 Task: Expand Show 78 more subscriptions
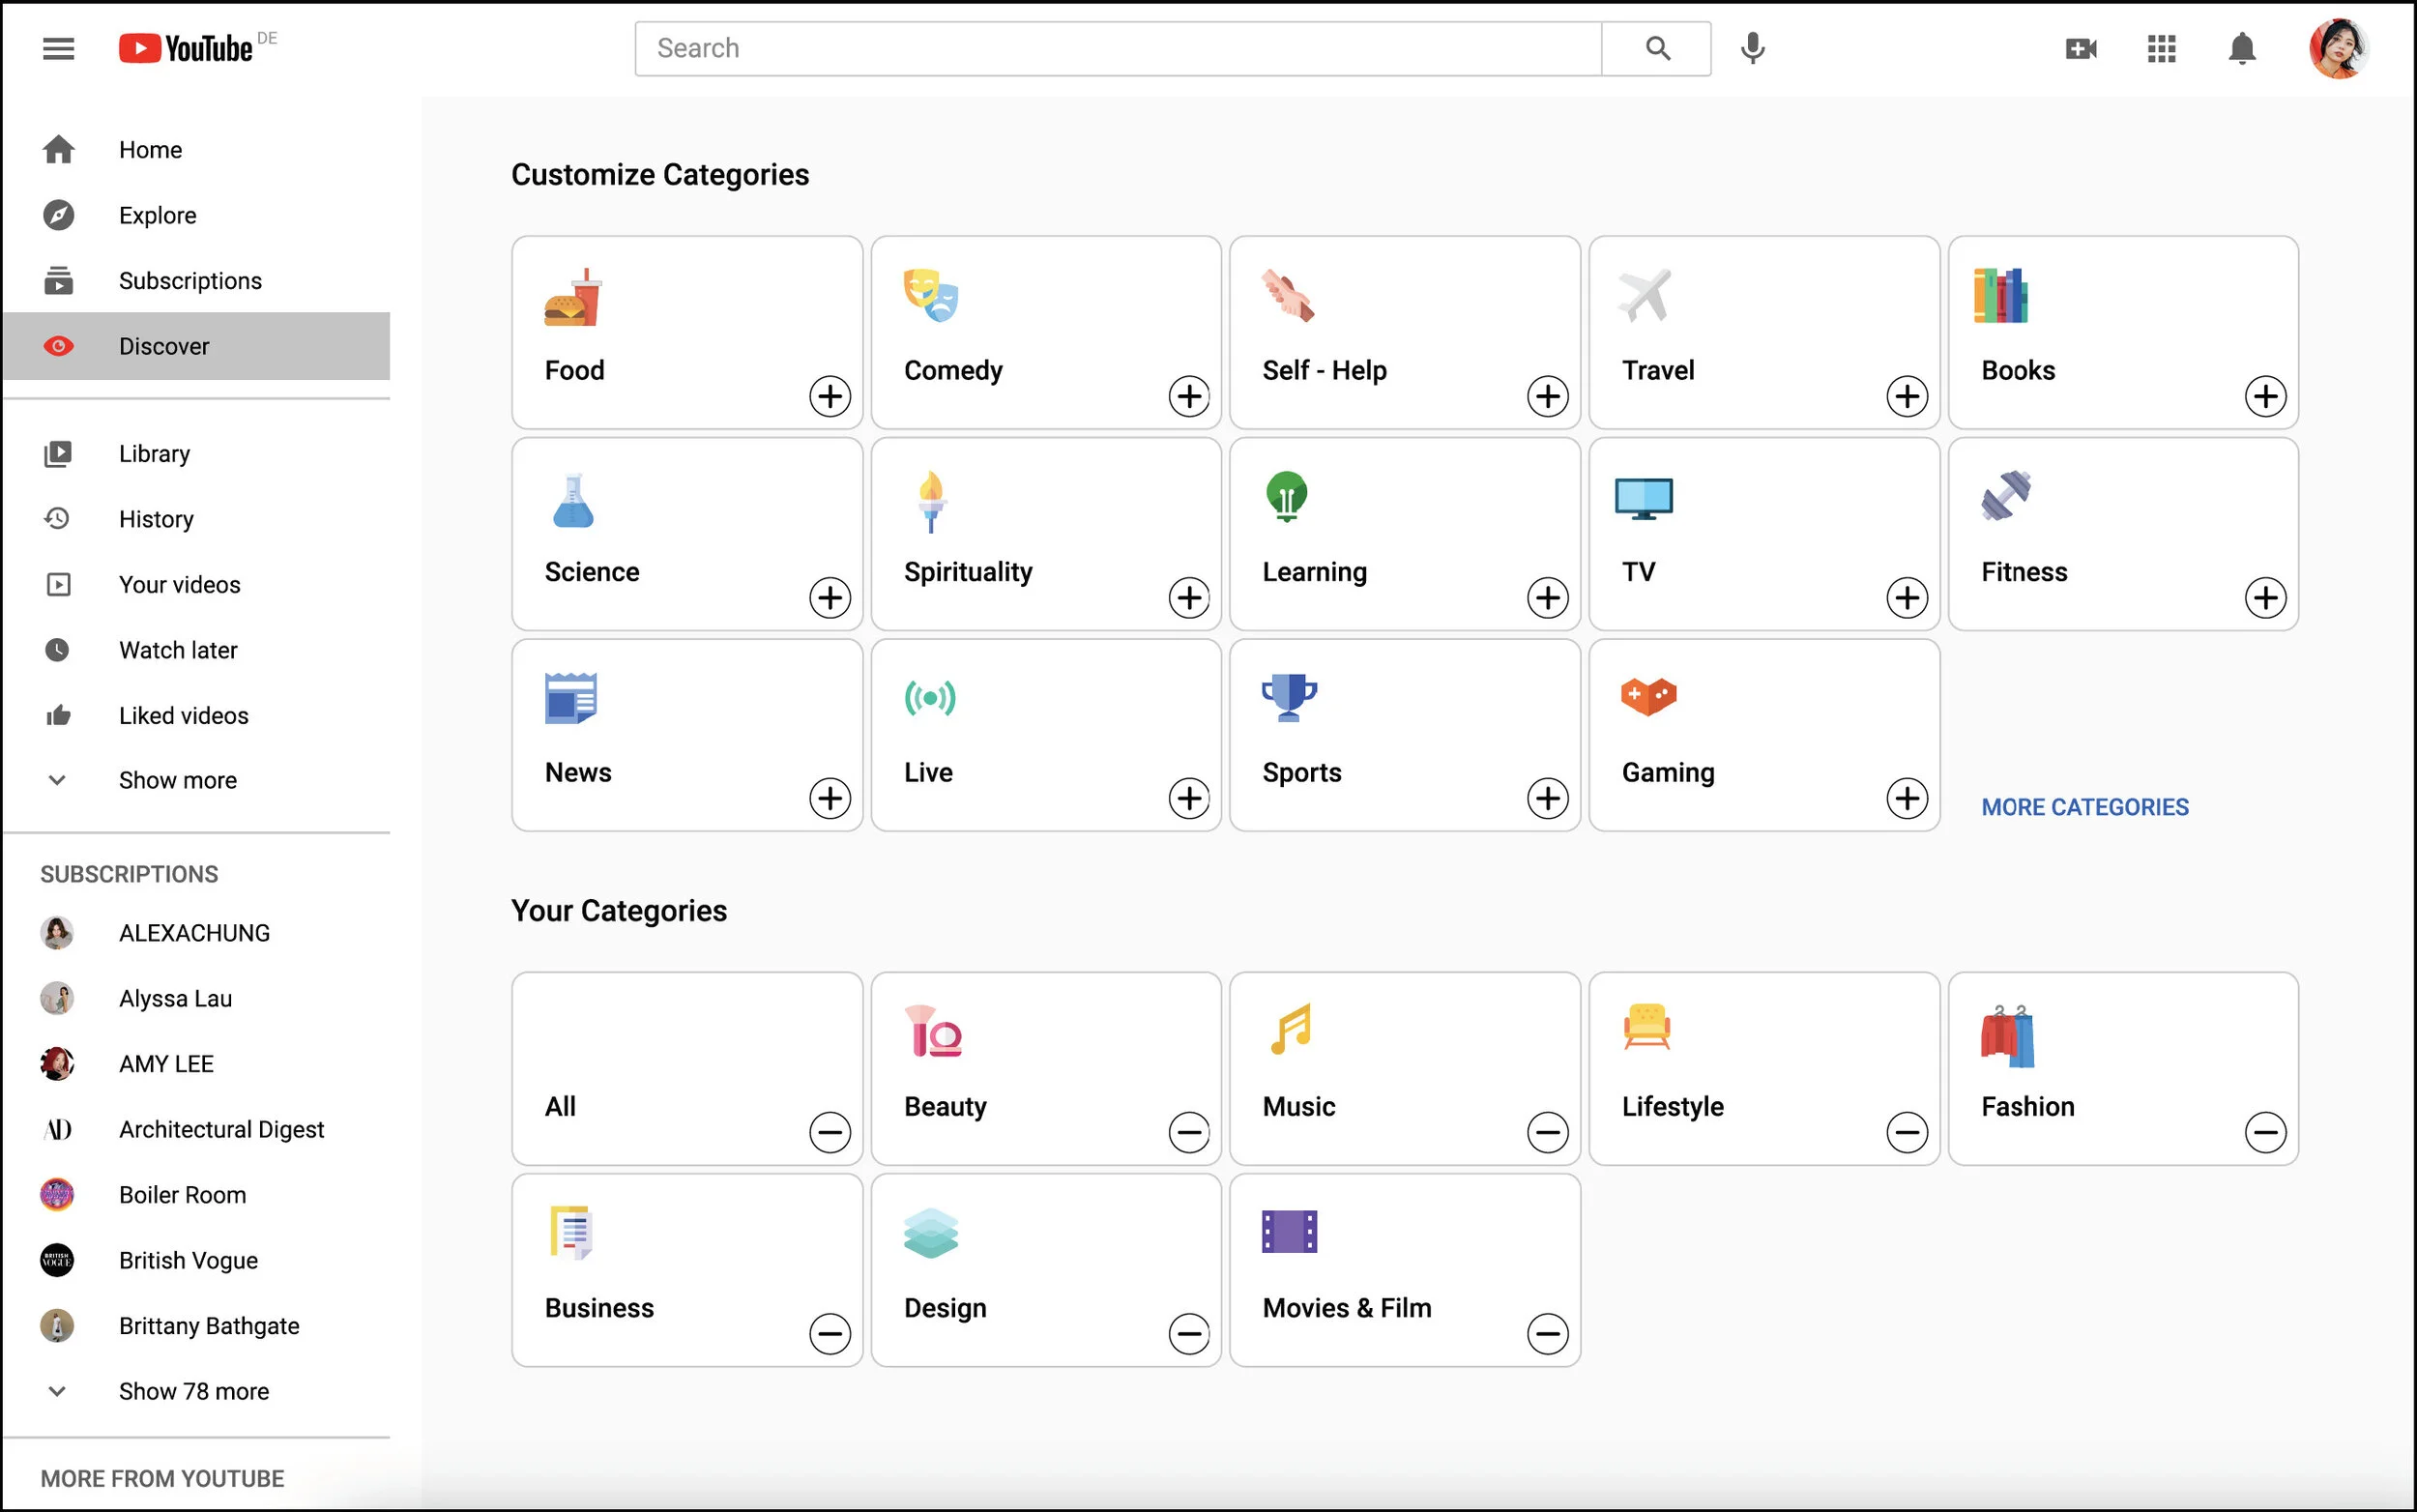point(193,1391)
